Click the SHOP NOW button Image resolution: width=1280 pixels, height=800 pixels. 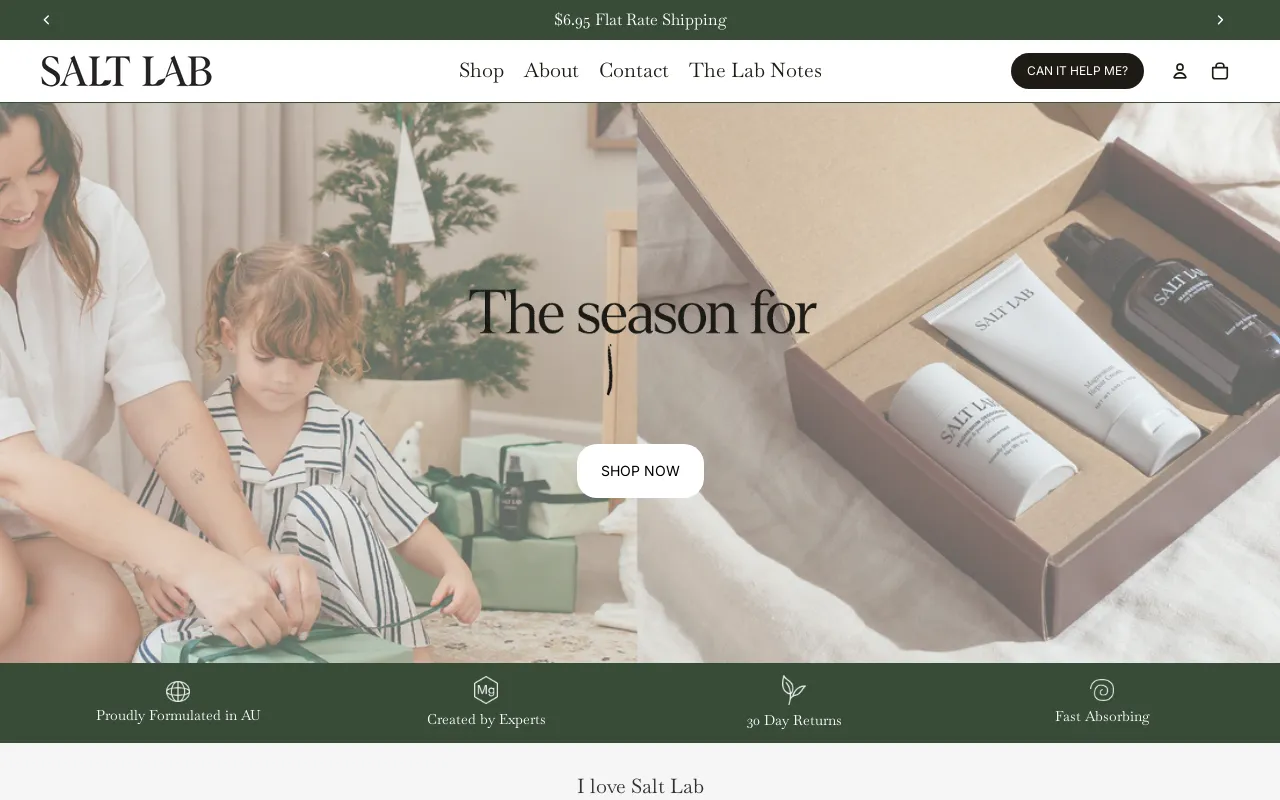[x=640, y=471]
